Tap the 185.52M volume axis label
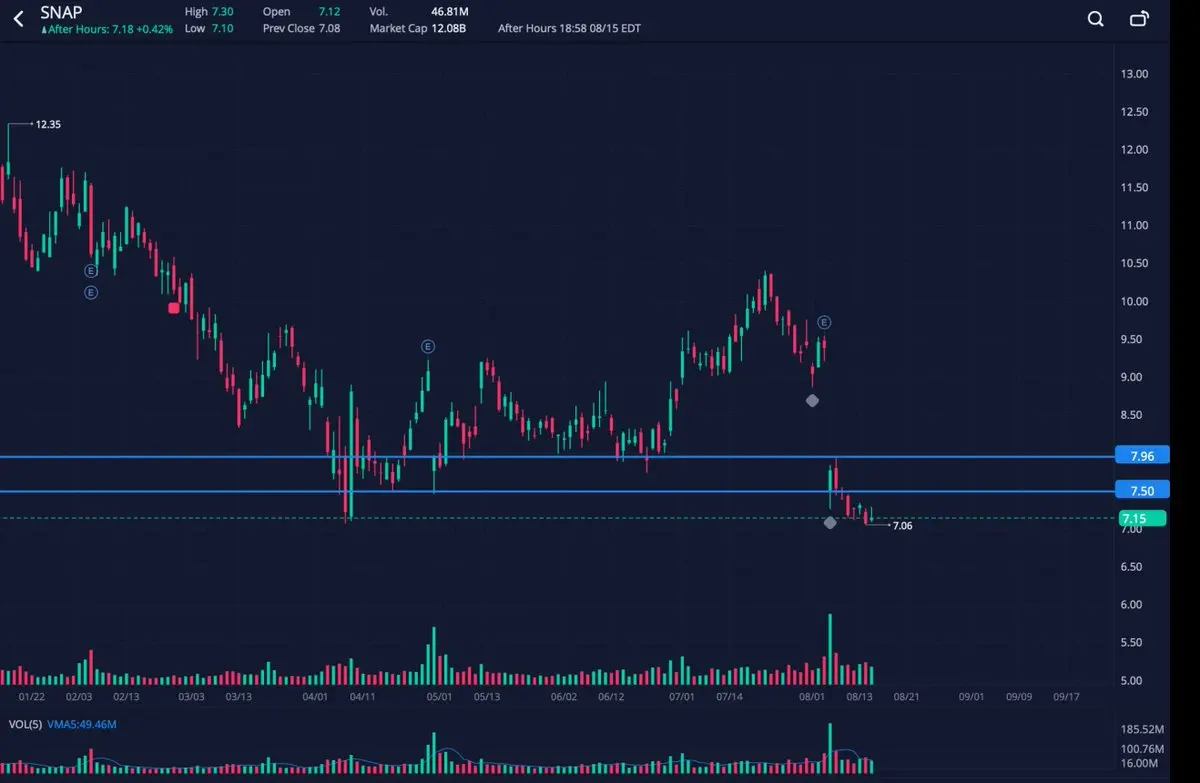The image size is (1200, 783). (1144, 729)
